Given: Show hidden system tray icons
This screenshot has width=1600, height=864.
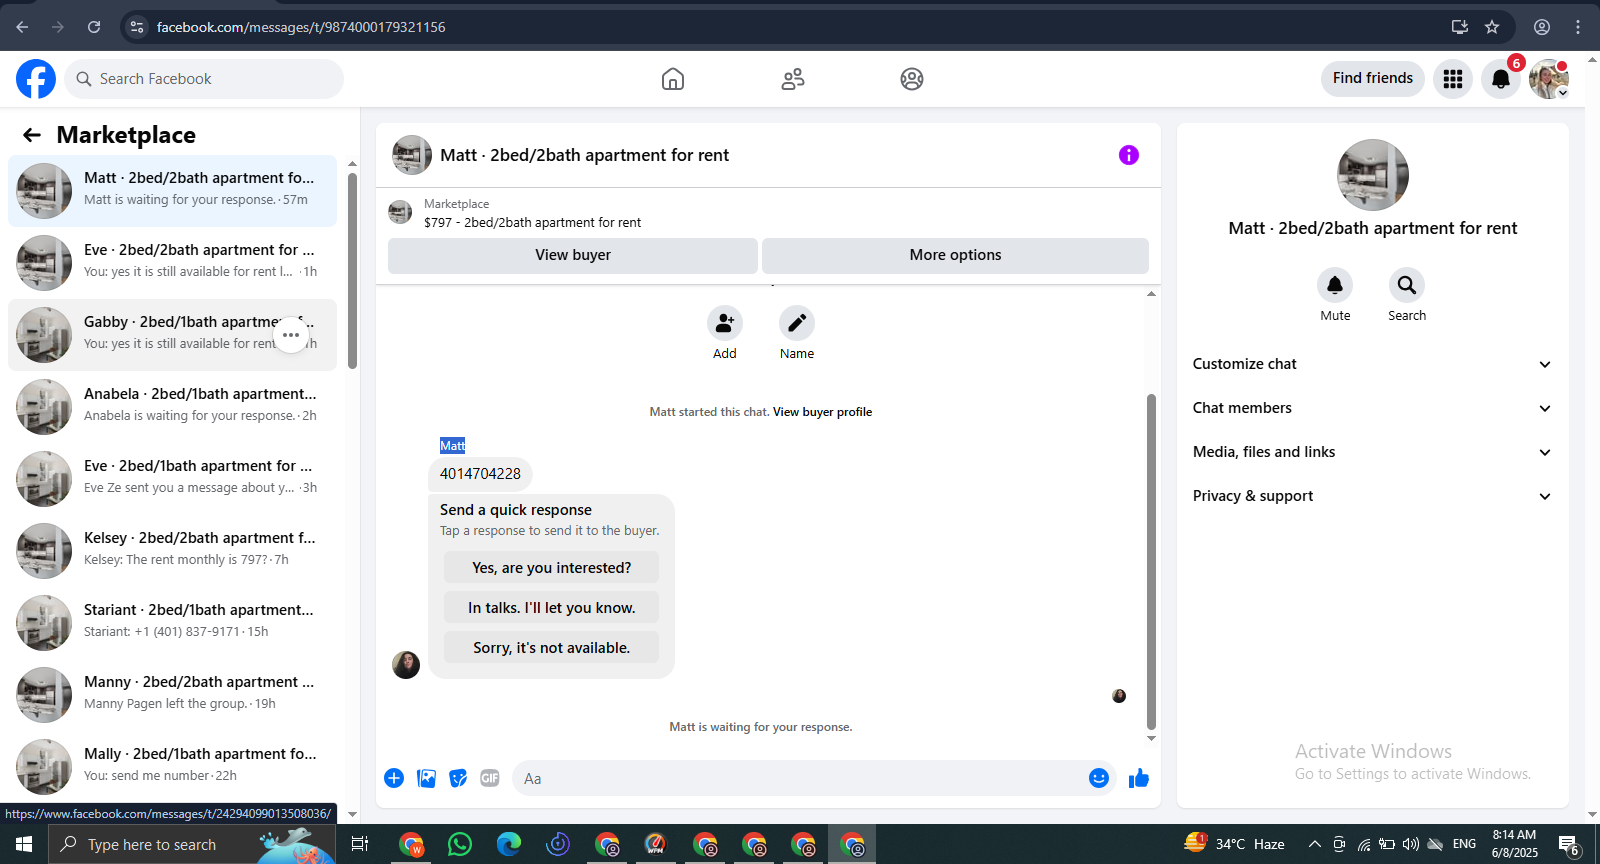Looking at the screenshot, I should pos(1315,844).
